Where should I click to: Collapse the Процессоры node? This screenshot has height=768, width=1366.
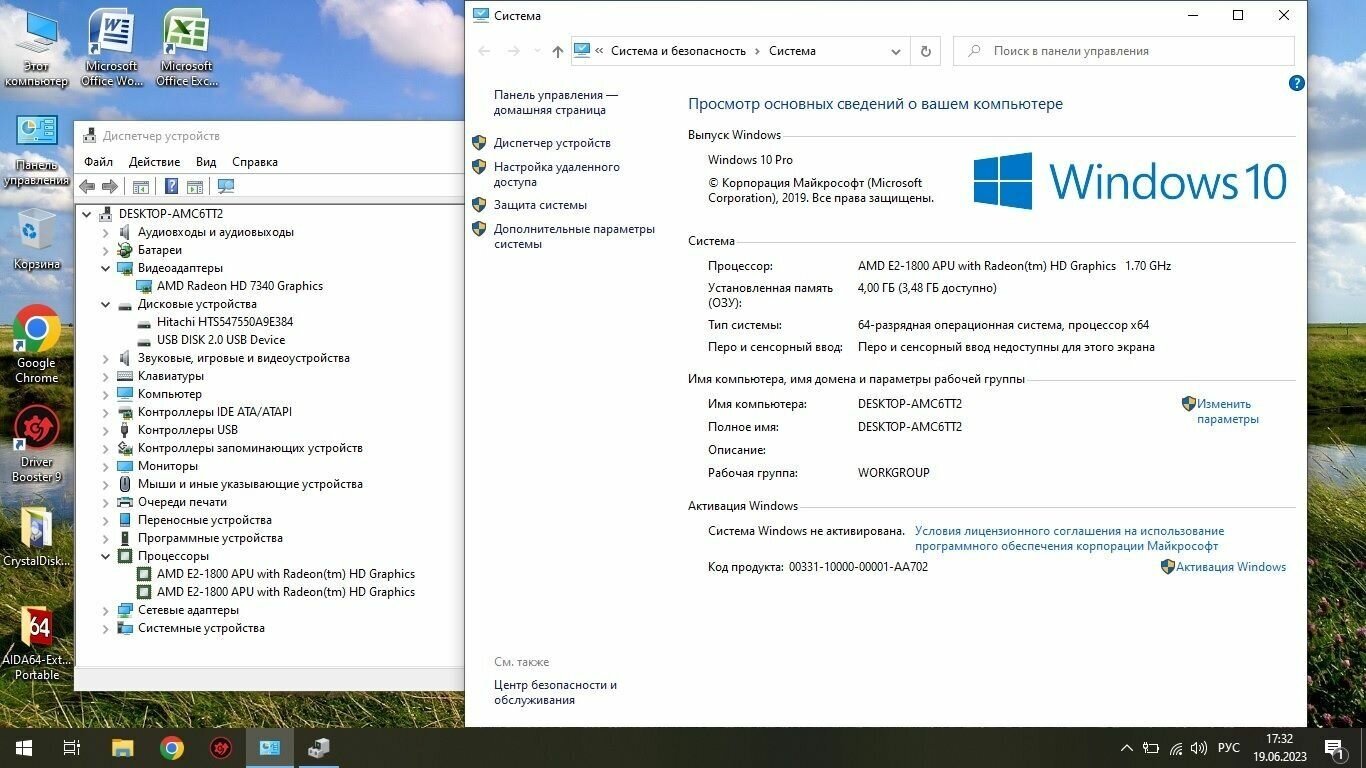(x=106, y=556)
